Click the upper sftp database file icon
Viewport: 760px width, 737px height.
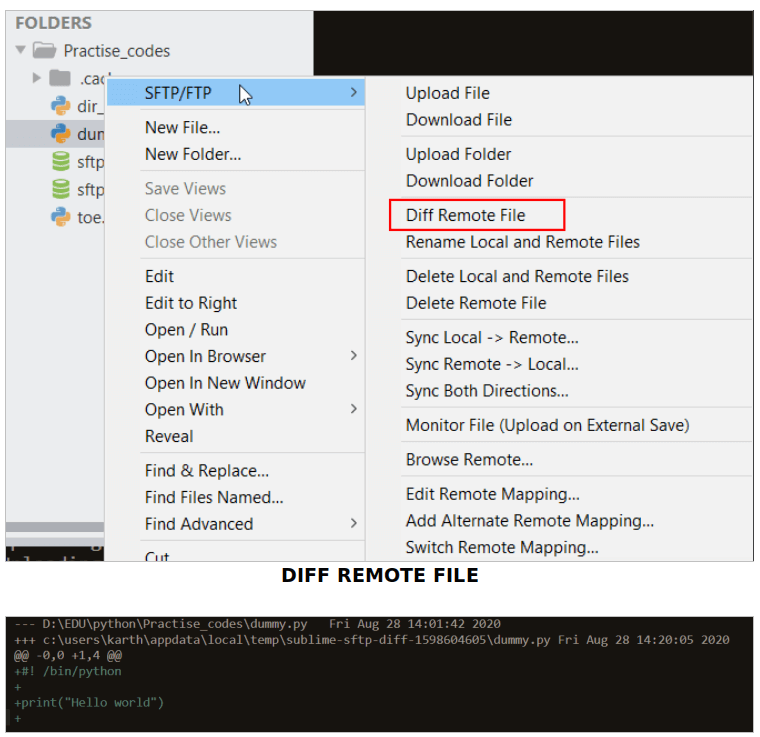pyautogui.click(x=60, y=162)
